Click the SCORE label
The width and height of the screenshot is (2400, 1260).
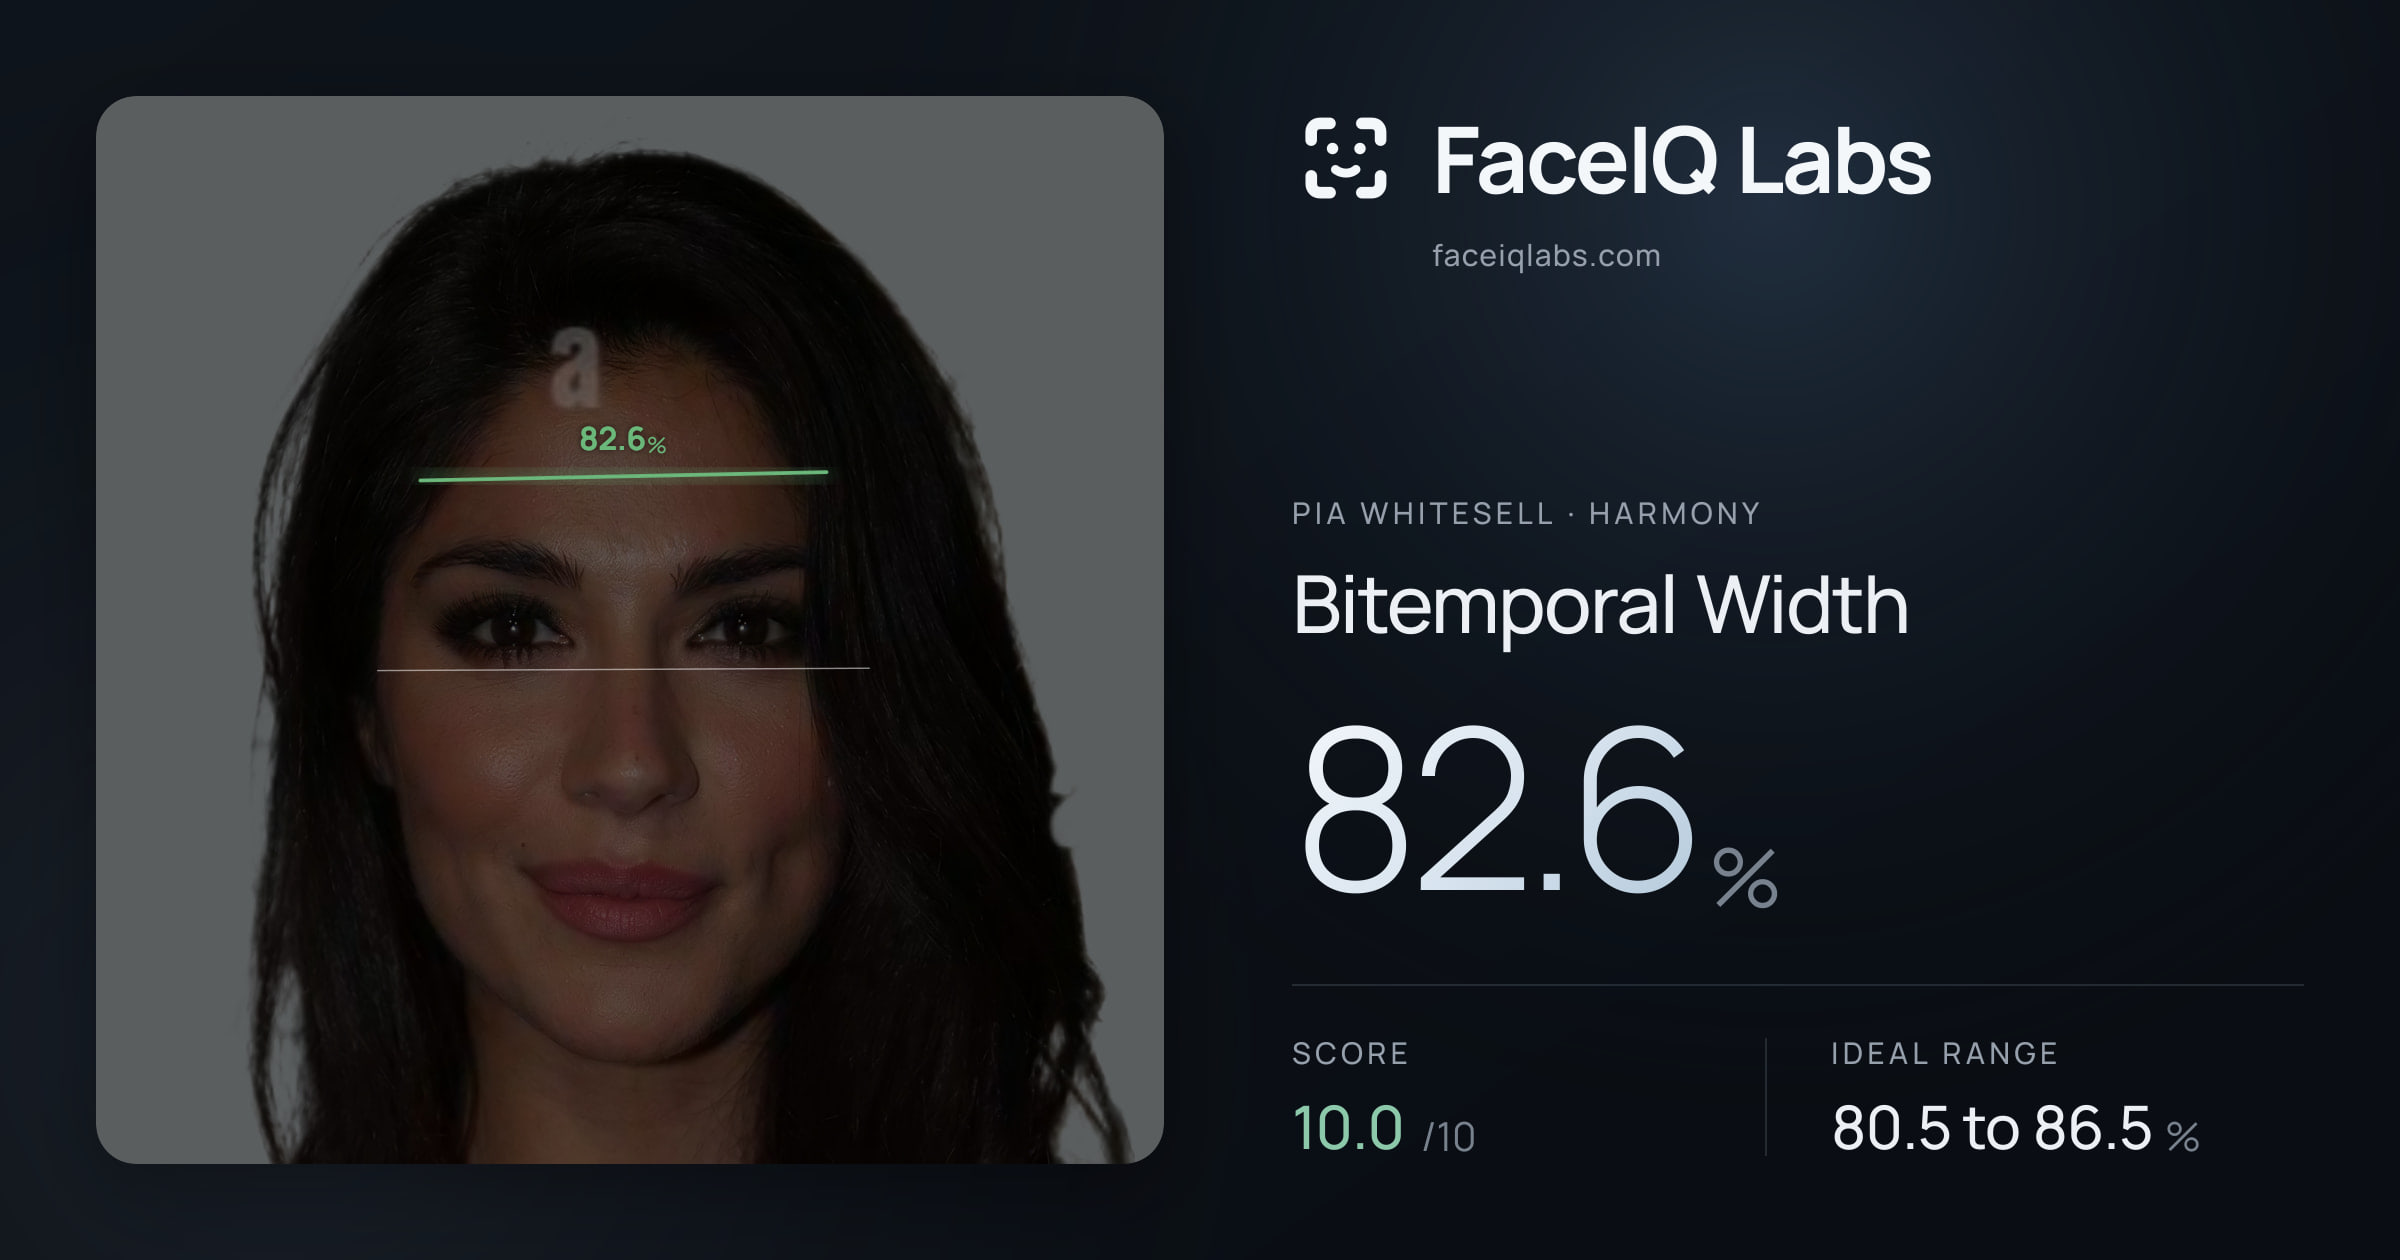click(1350, 1053)
